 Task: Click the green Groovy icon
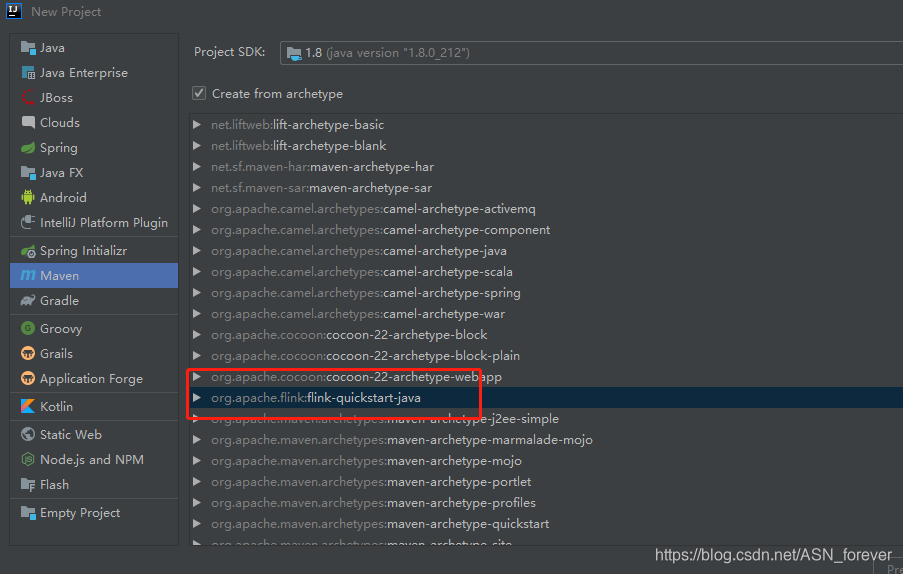coord(28,328)
